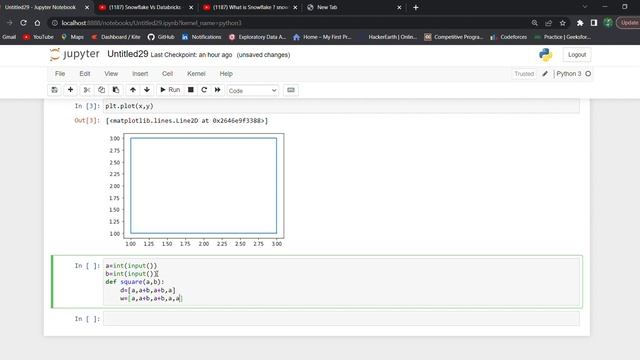Open the browser extensions puzzle icon

click(580, 23)
